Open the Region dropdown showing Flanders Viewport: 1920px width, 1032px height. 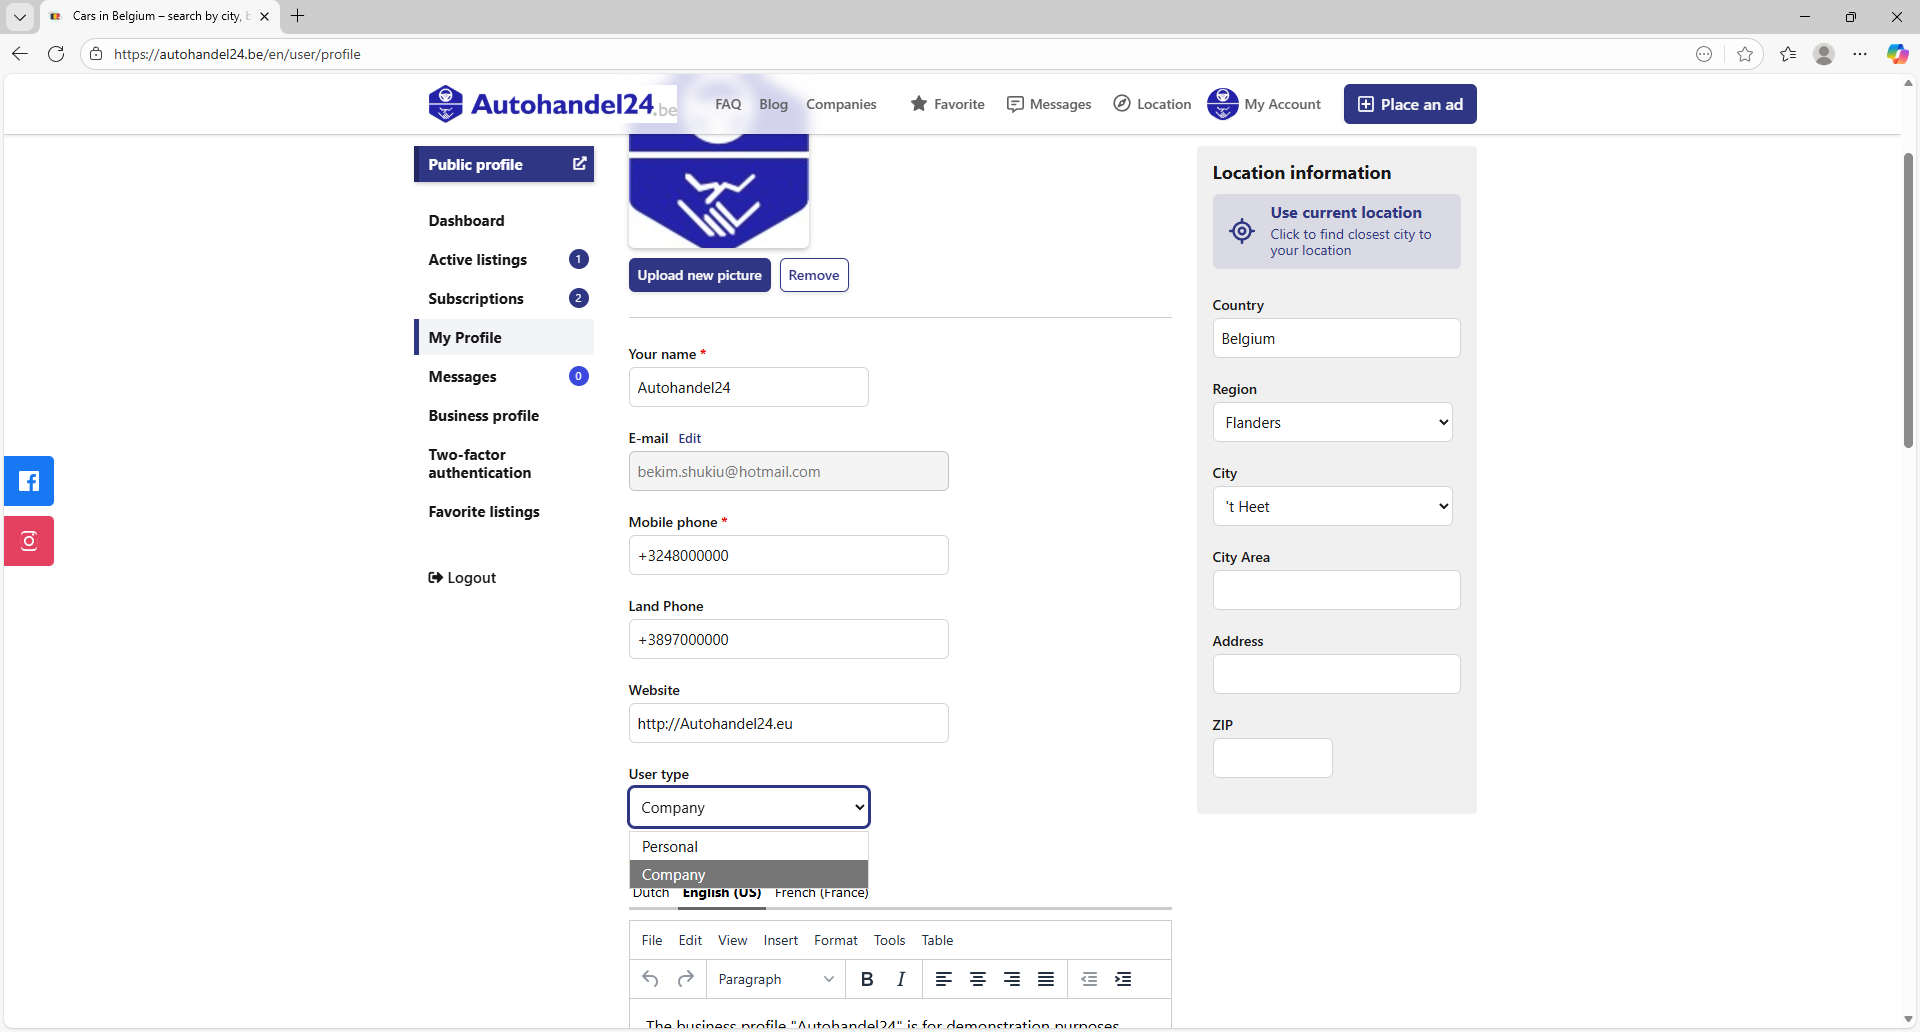(1332, 423)
